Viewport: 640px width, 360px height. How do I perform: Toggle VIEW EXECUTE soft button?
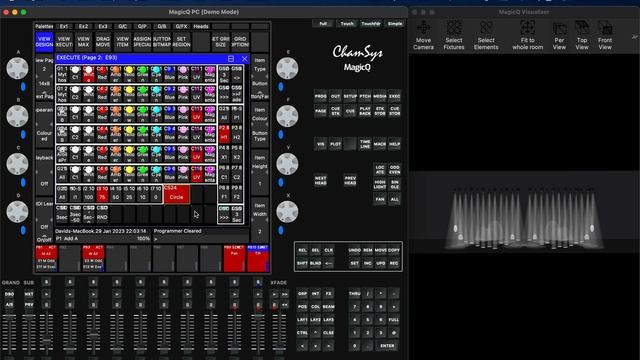[x=64, y=42]
